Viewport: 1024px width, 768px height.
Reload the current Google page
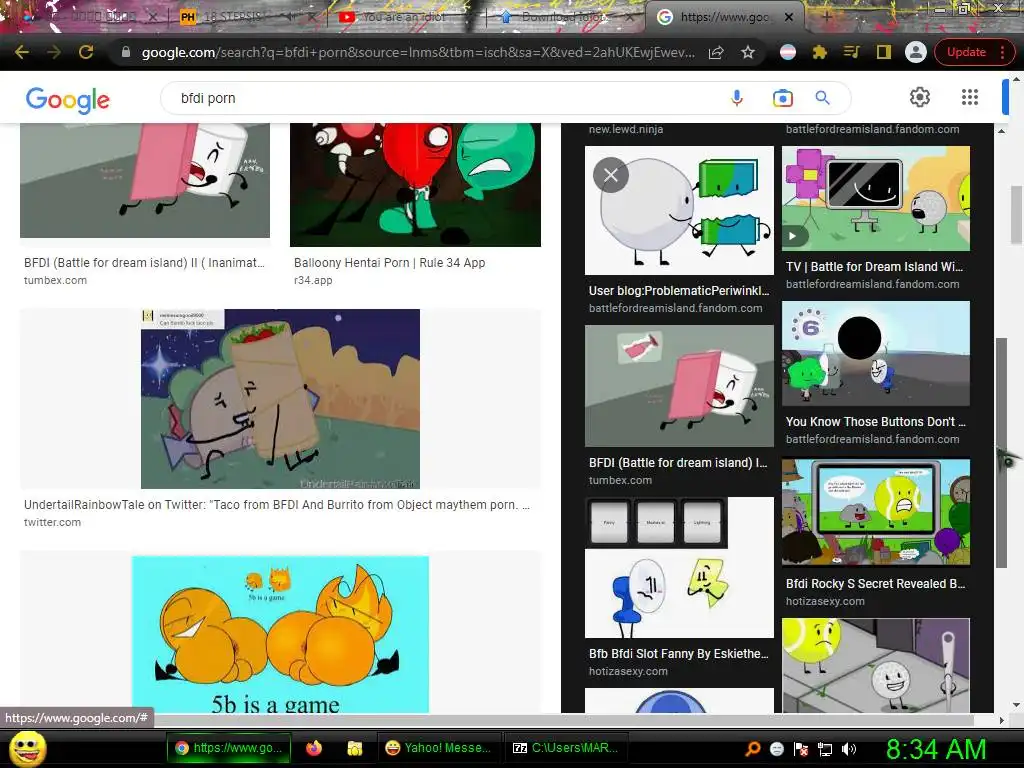click(86, 52)
